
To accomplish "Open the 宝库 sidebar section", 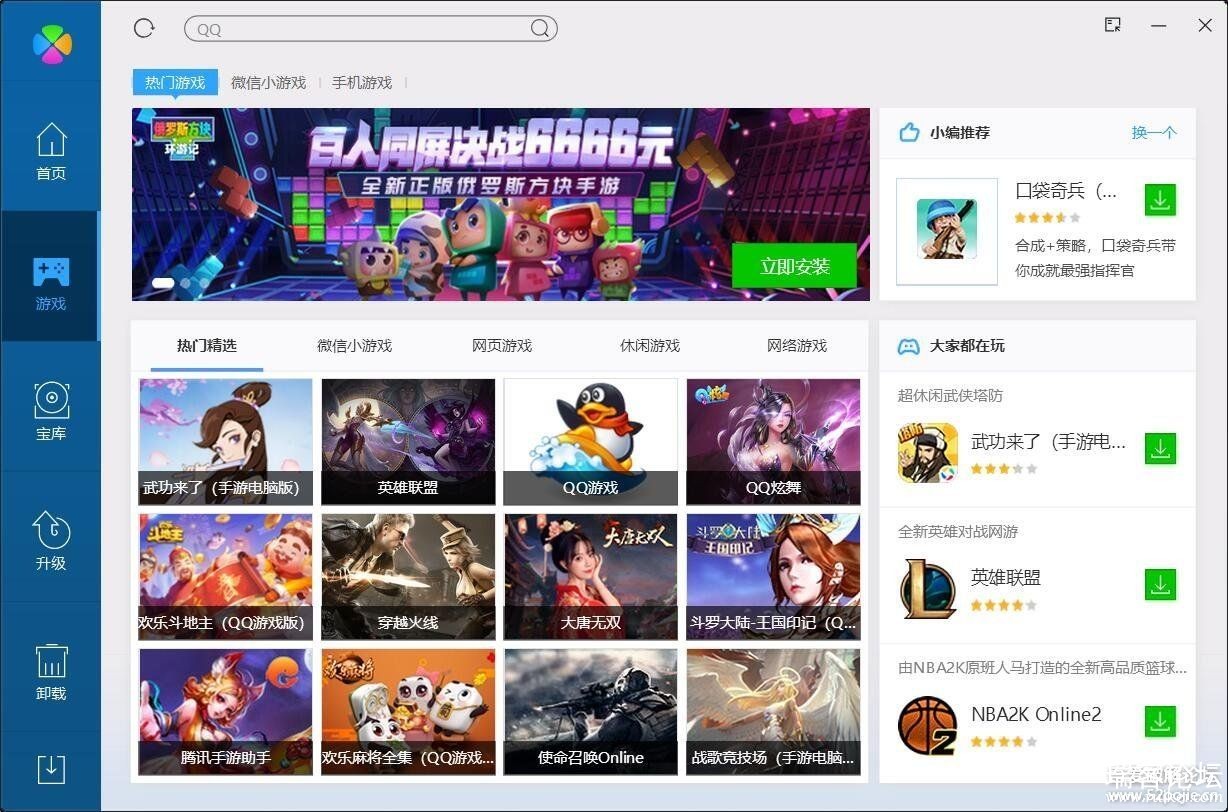I will (x=51, y=411).
